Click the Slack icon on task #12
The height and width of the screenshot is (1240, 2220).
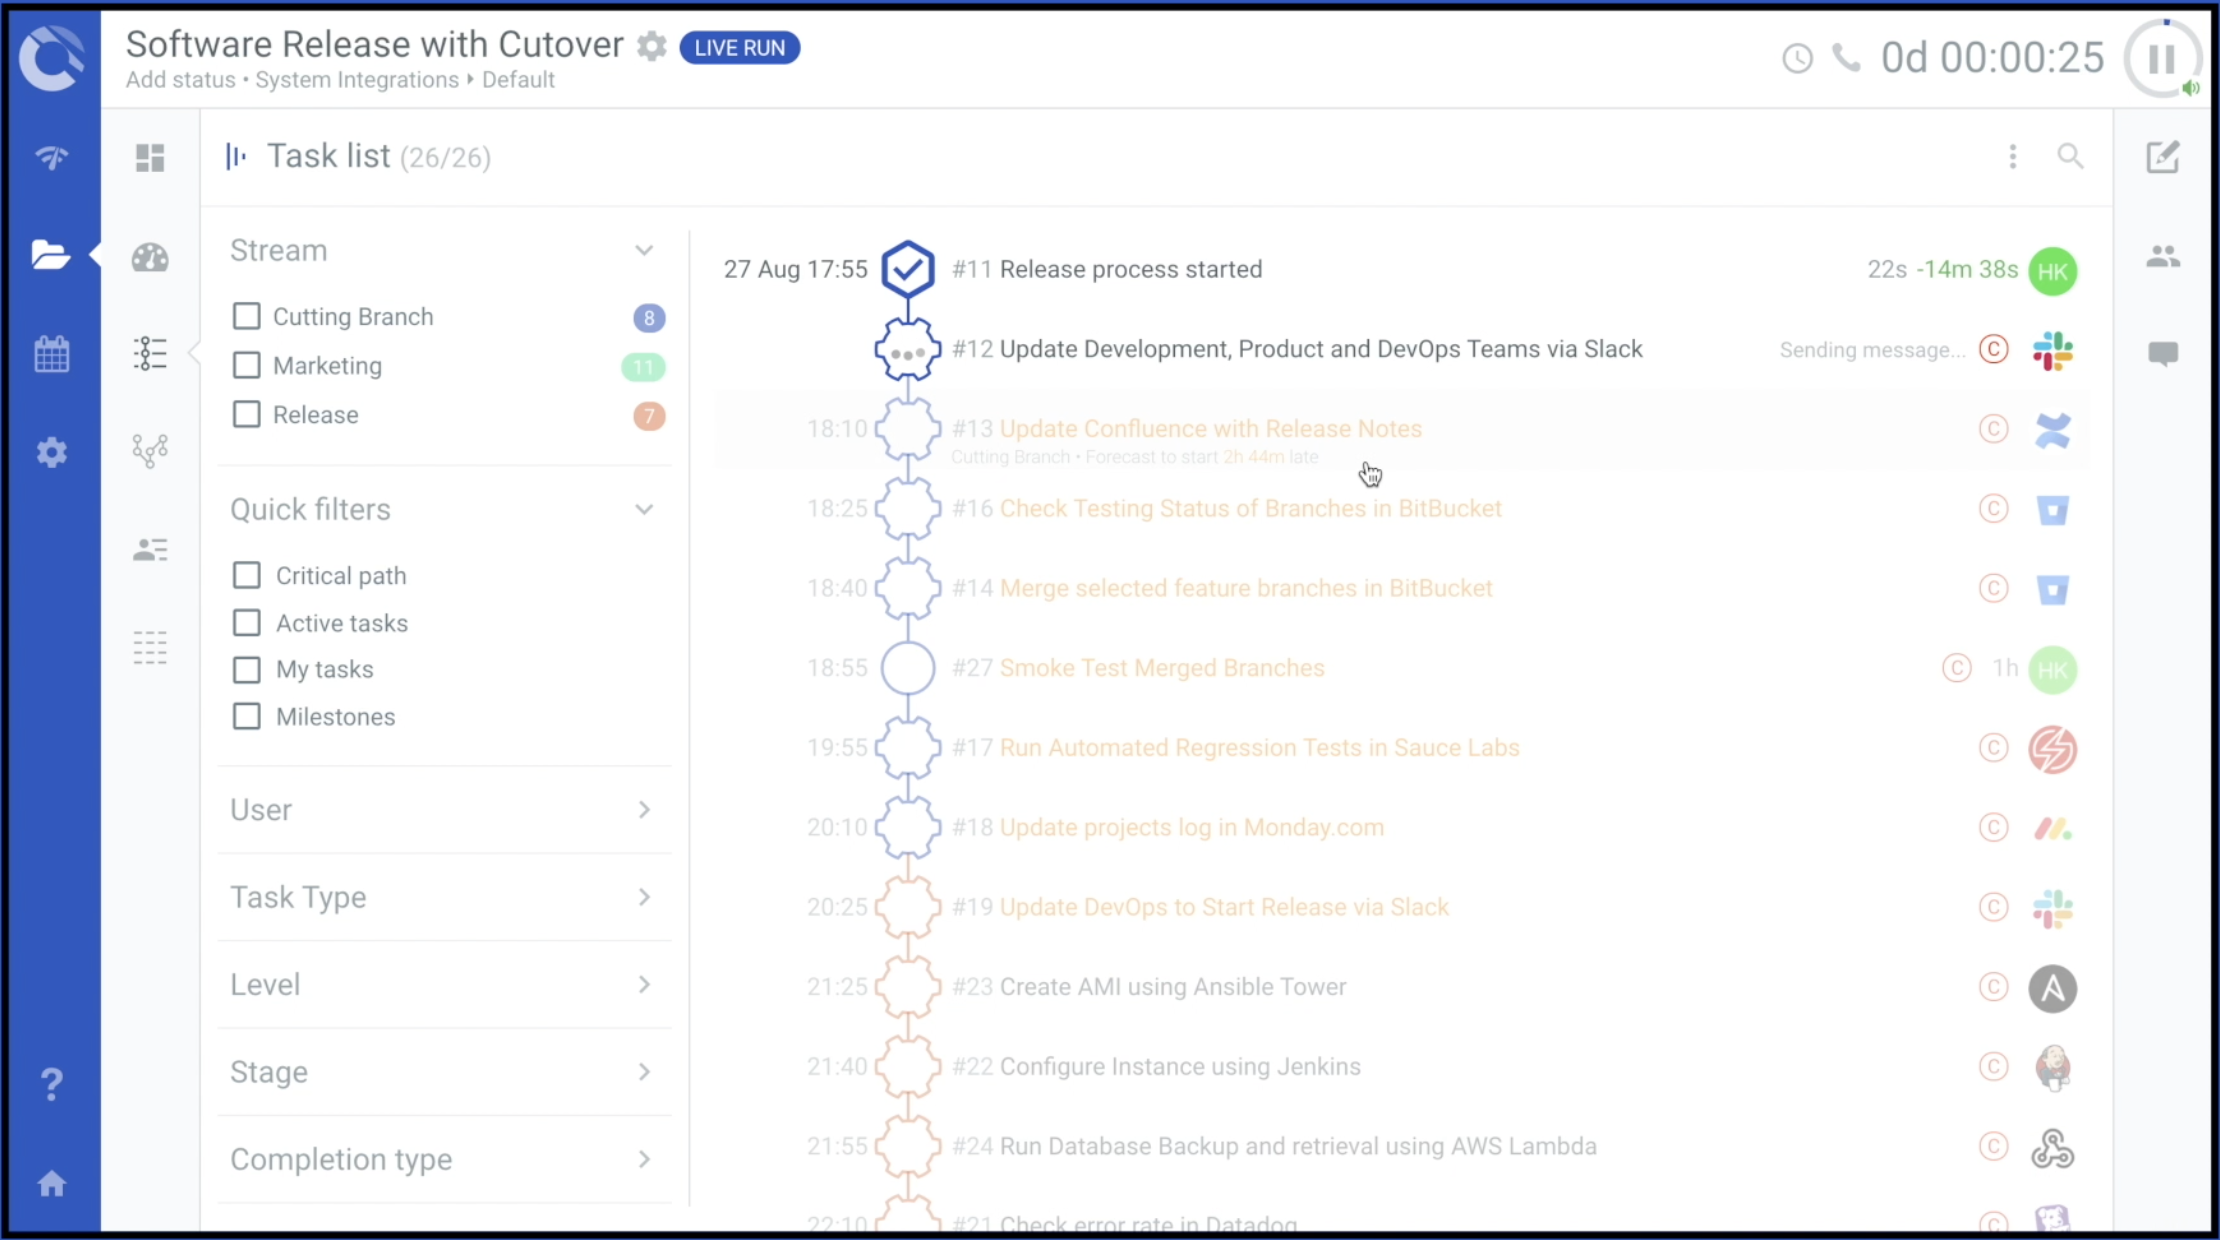(x=2053, y=351)
